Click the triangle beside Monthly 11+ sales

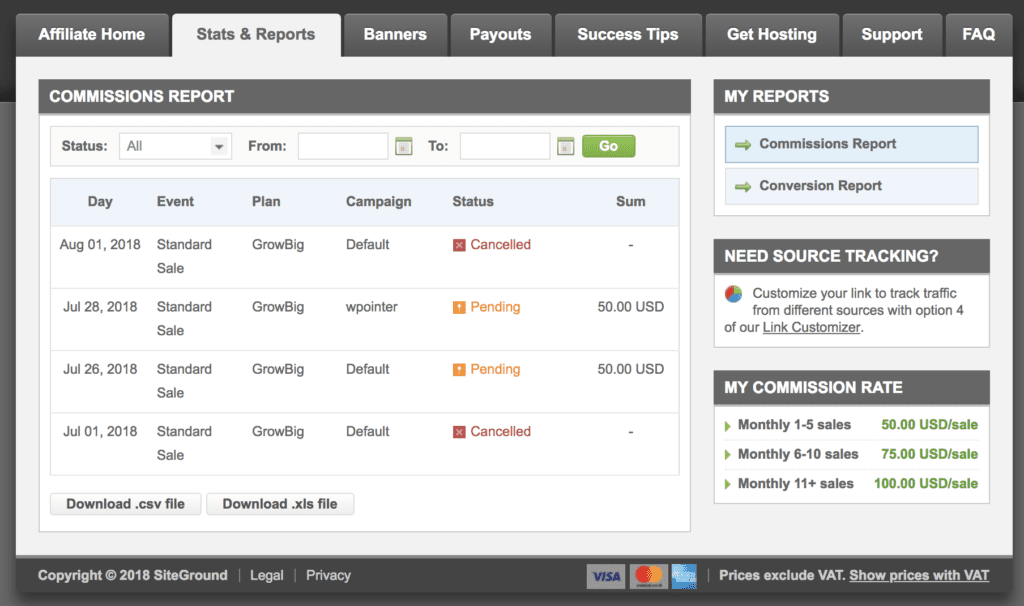click(728, 484)
